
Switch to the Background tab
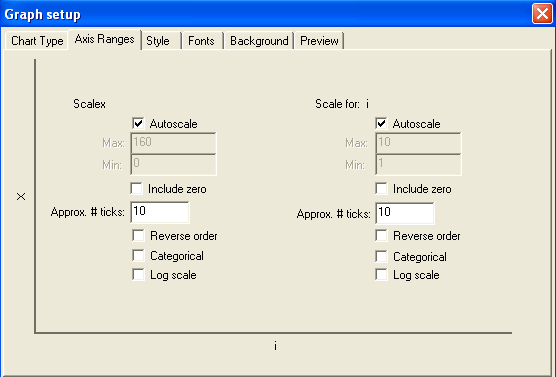(x=259, y=41)
